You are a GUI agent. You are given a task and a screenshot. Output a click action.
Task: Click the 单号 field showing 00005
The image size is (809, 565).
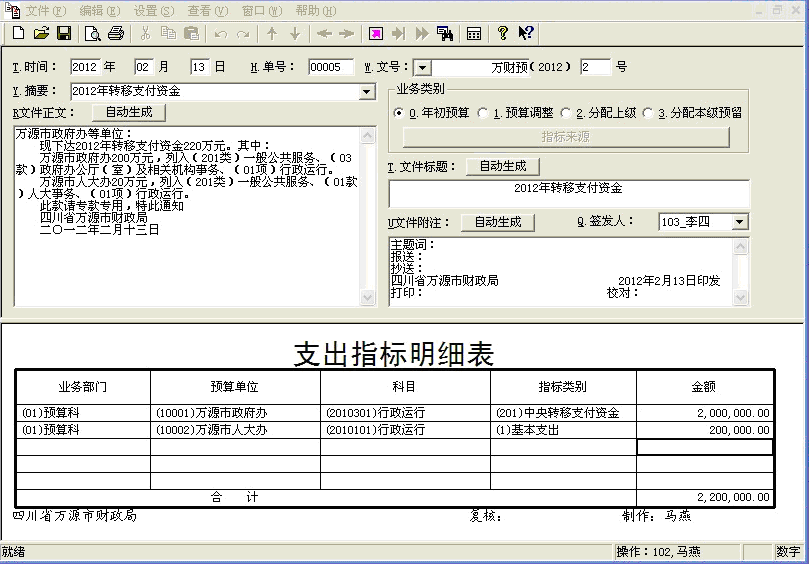(x=331, y=67)
